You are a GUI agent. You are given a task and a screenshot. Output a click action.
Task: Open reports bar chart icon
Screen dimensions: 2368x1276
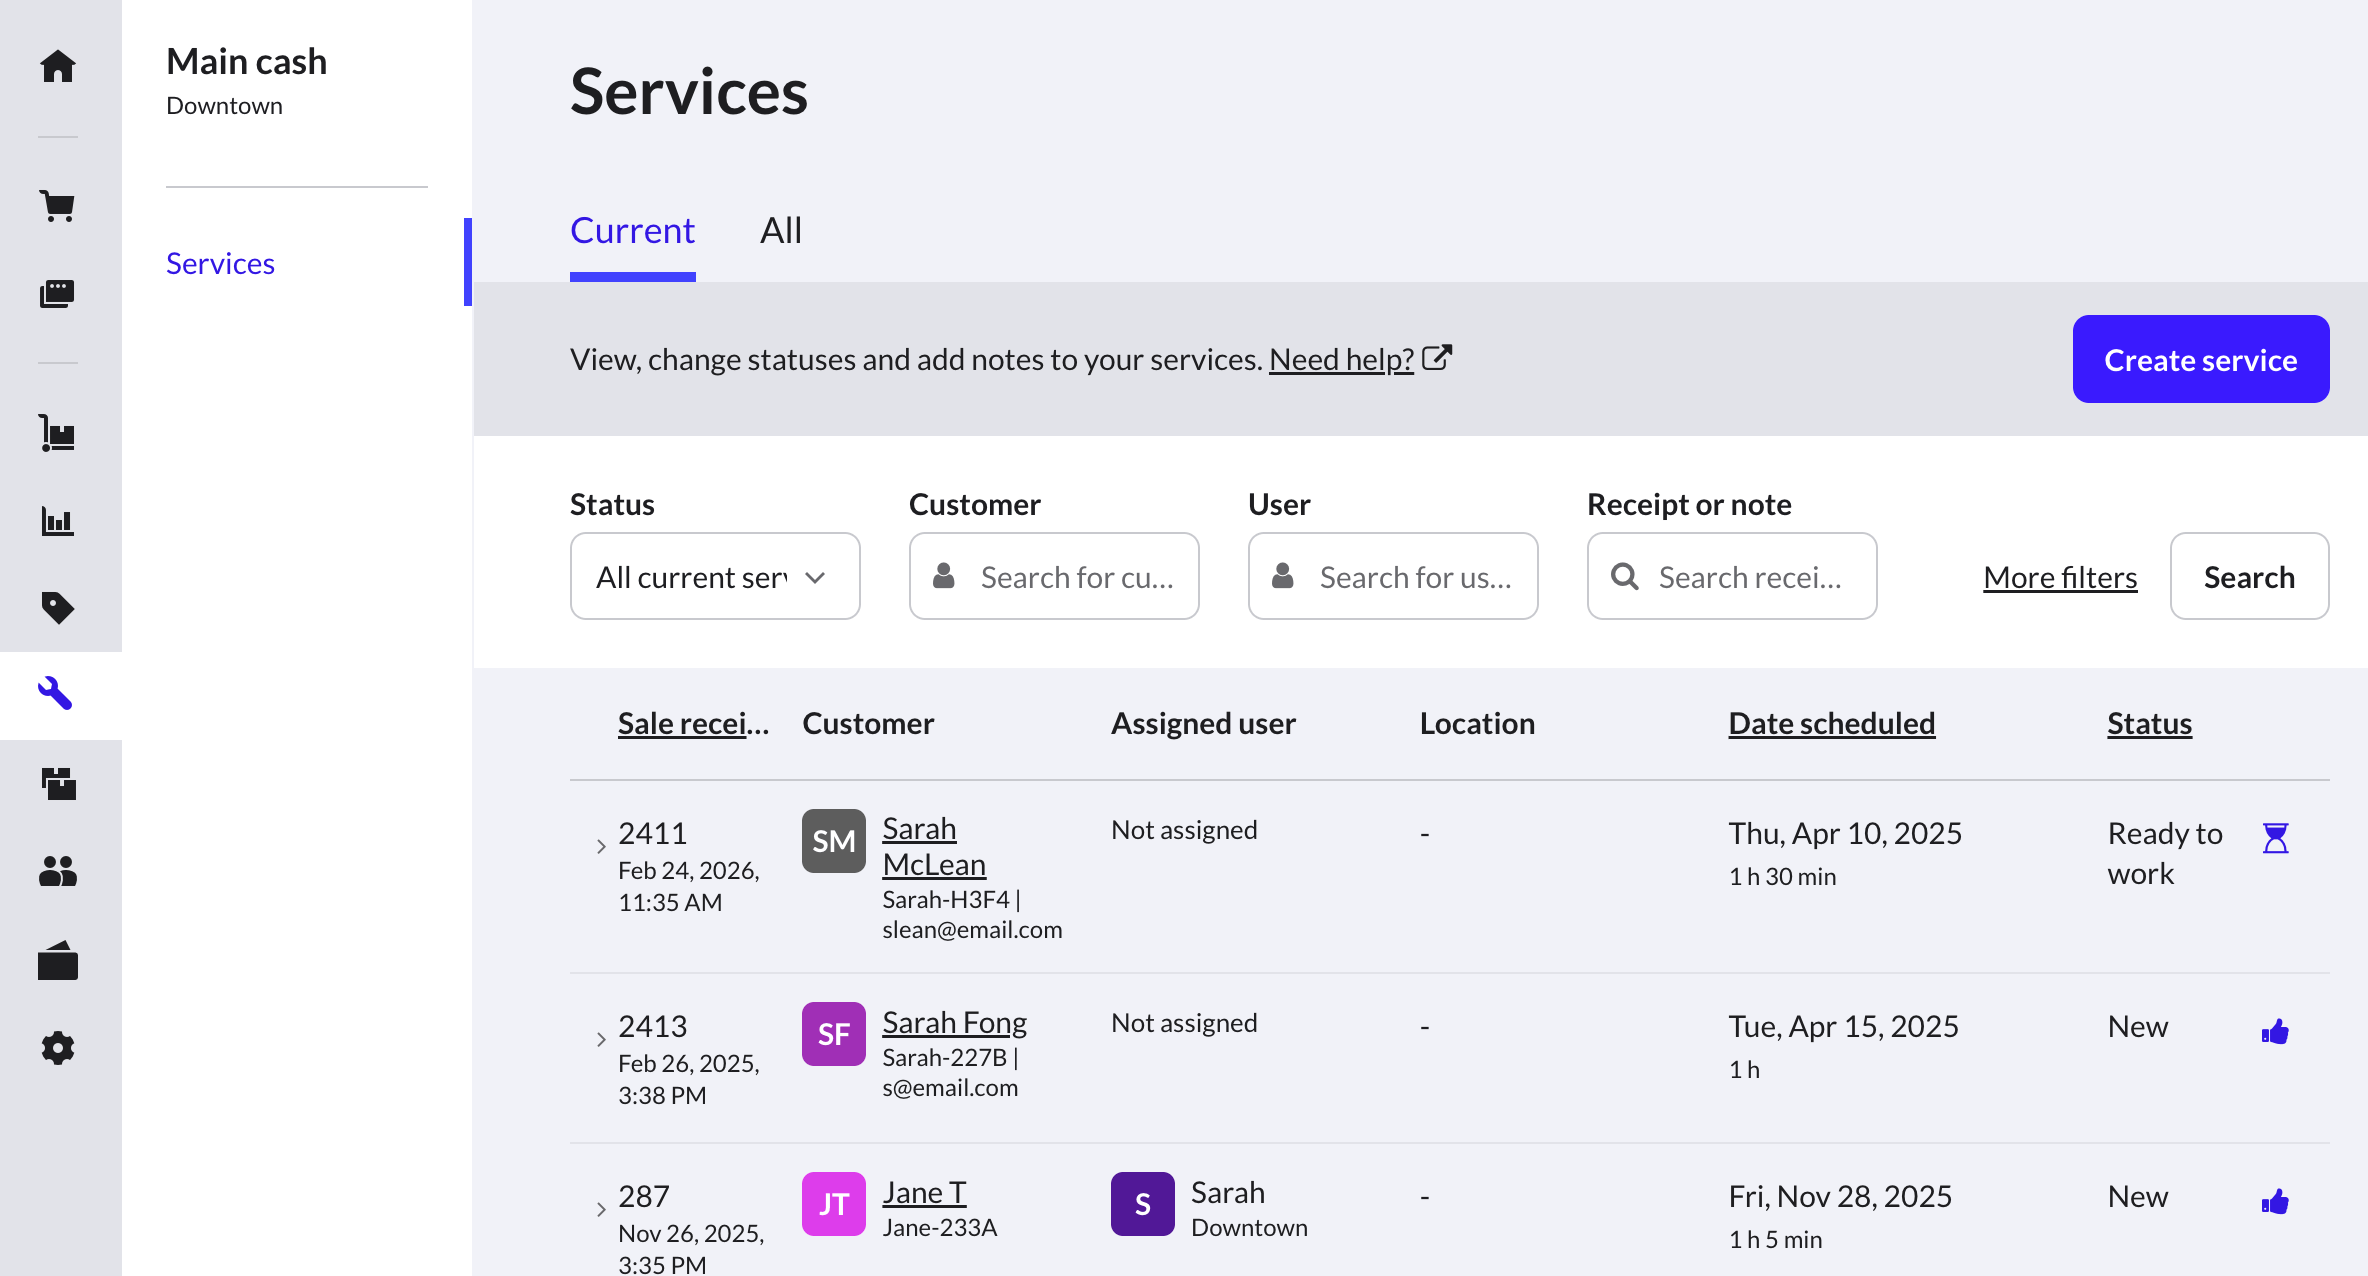(58, 521)
